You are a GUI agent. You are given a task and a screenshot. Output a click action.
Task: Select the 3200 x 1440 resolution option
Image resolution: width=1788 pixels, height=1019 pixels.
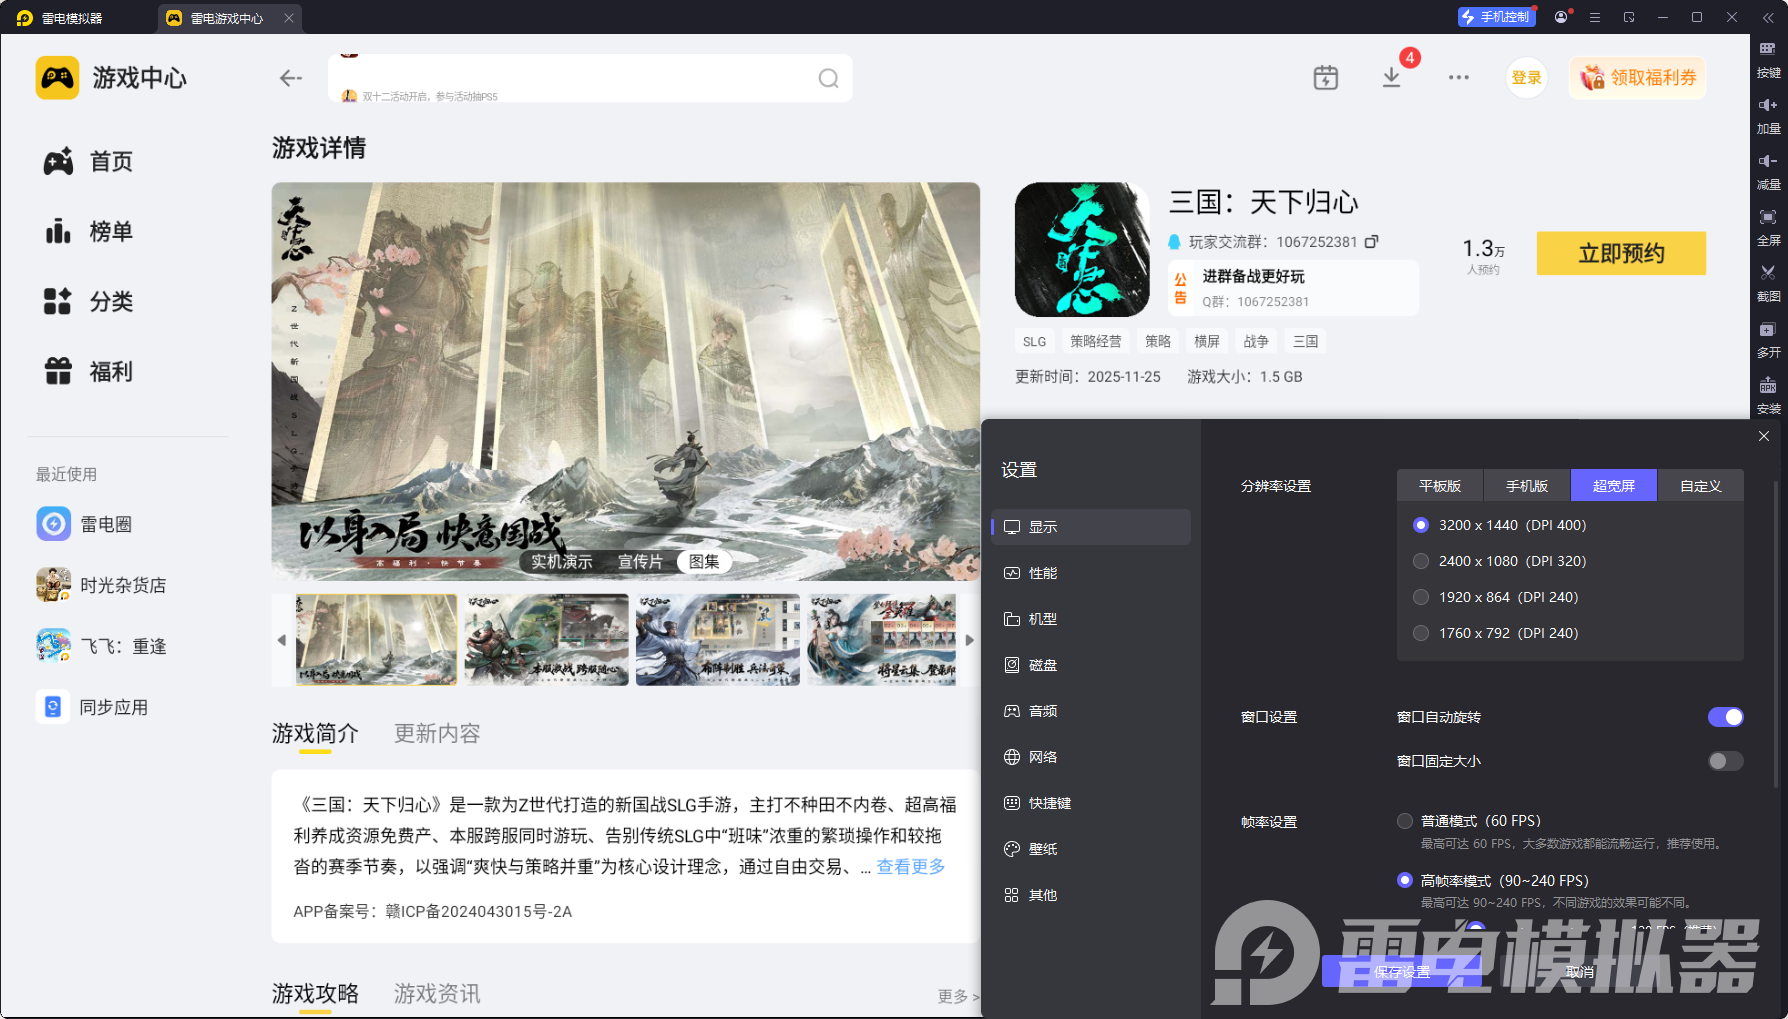click(1421, 525)
